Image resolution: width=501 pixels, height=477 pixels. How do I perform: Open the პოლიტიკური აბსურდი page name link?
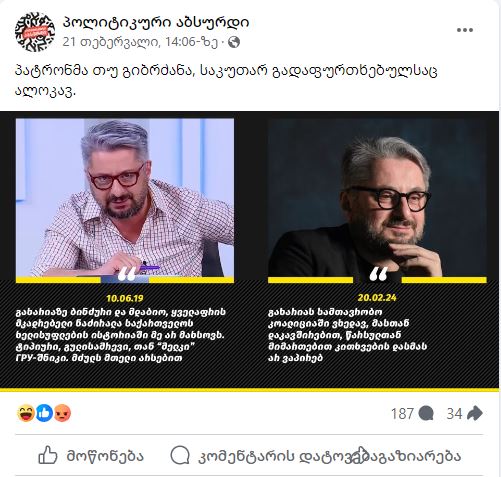[x=156, y=22]
